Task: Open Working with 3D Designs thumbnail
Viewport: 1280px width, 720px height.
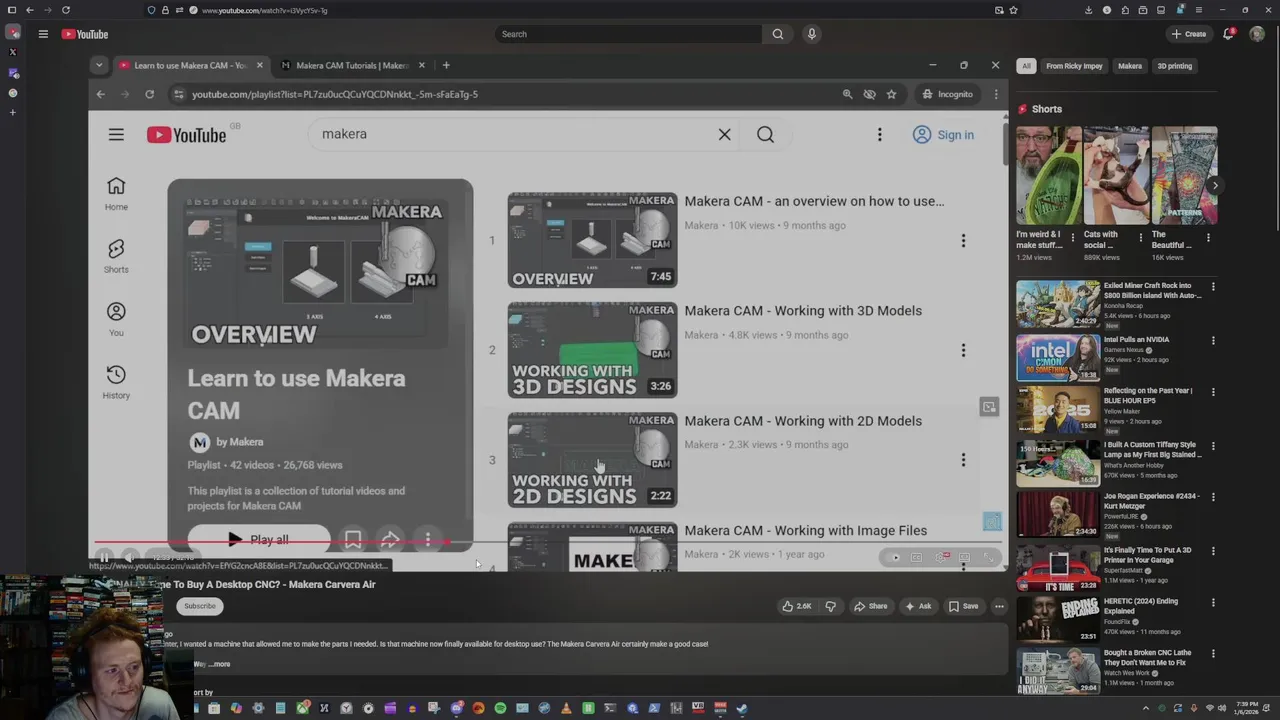Action: coord(592,350)
